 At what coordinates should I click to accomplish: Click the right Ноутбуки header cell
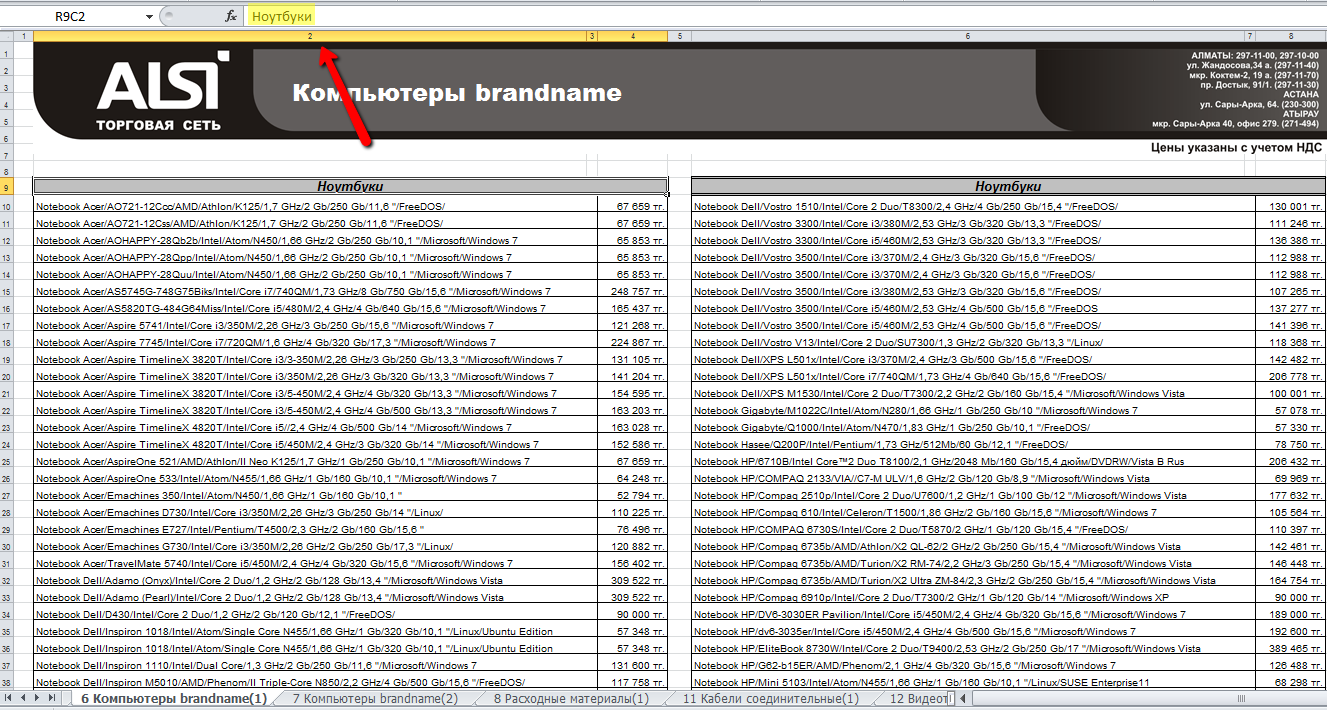[1008, 187]
